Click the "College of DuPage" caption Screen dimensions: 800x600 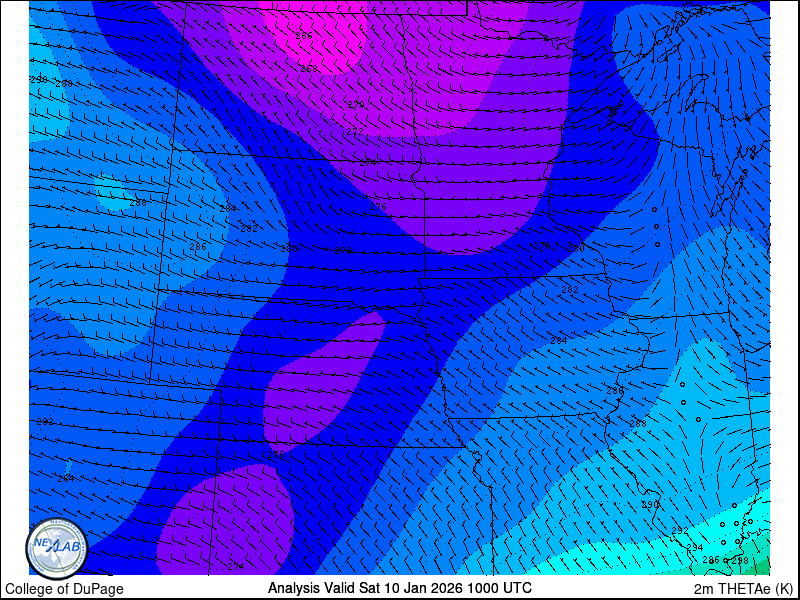click(x=64, y=589)
